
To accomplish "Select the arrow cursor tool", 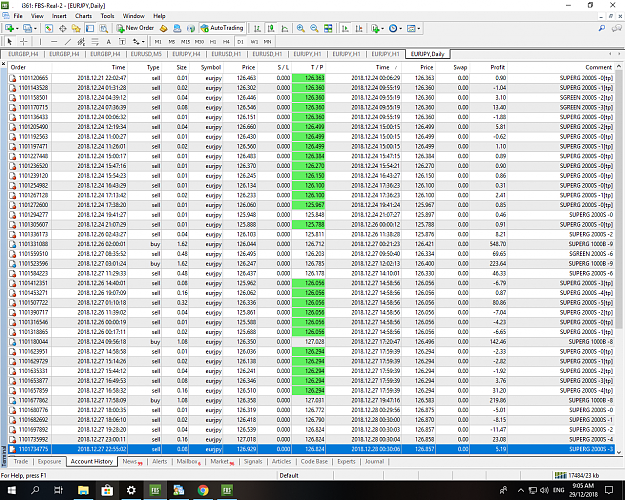I will click(x=10, y=41).
